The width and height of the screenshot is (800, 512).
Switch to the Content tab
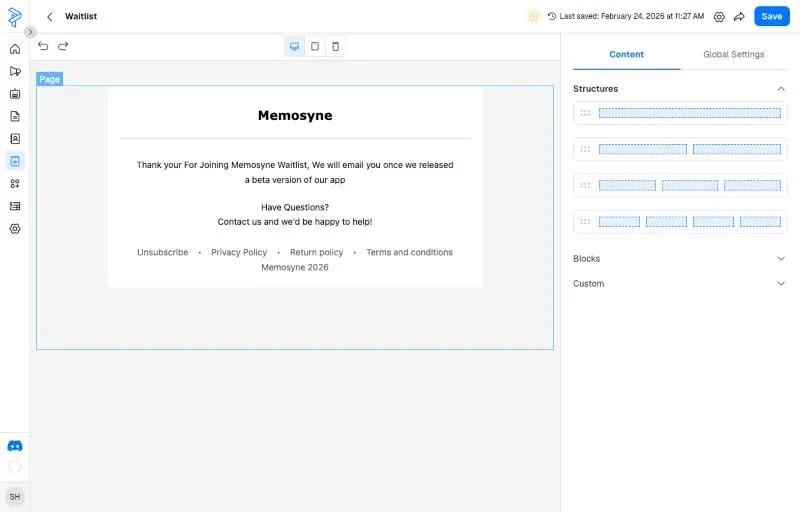[x=626, y=55]
